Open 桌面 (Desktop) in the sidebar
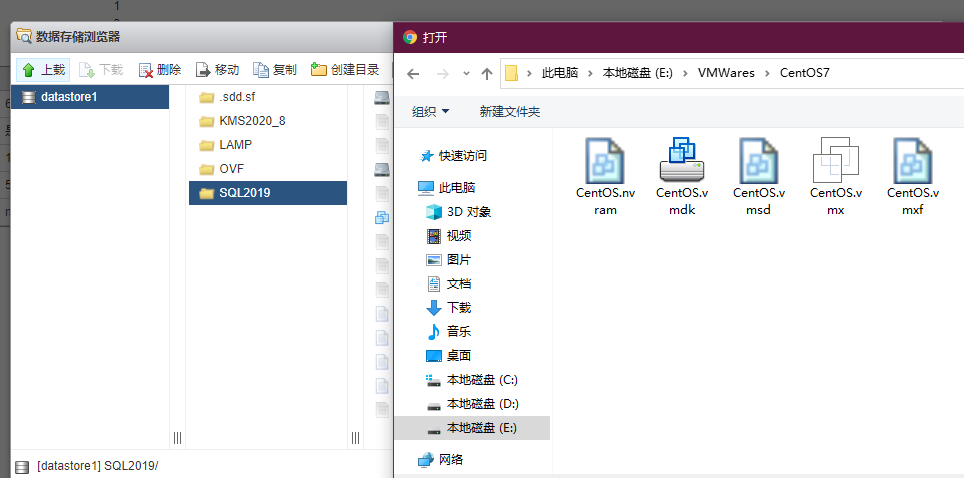Screen dimensions: 964x478 point(449,356)
